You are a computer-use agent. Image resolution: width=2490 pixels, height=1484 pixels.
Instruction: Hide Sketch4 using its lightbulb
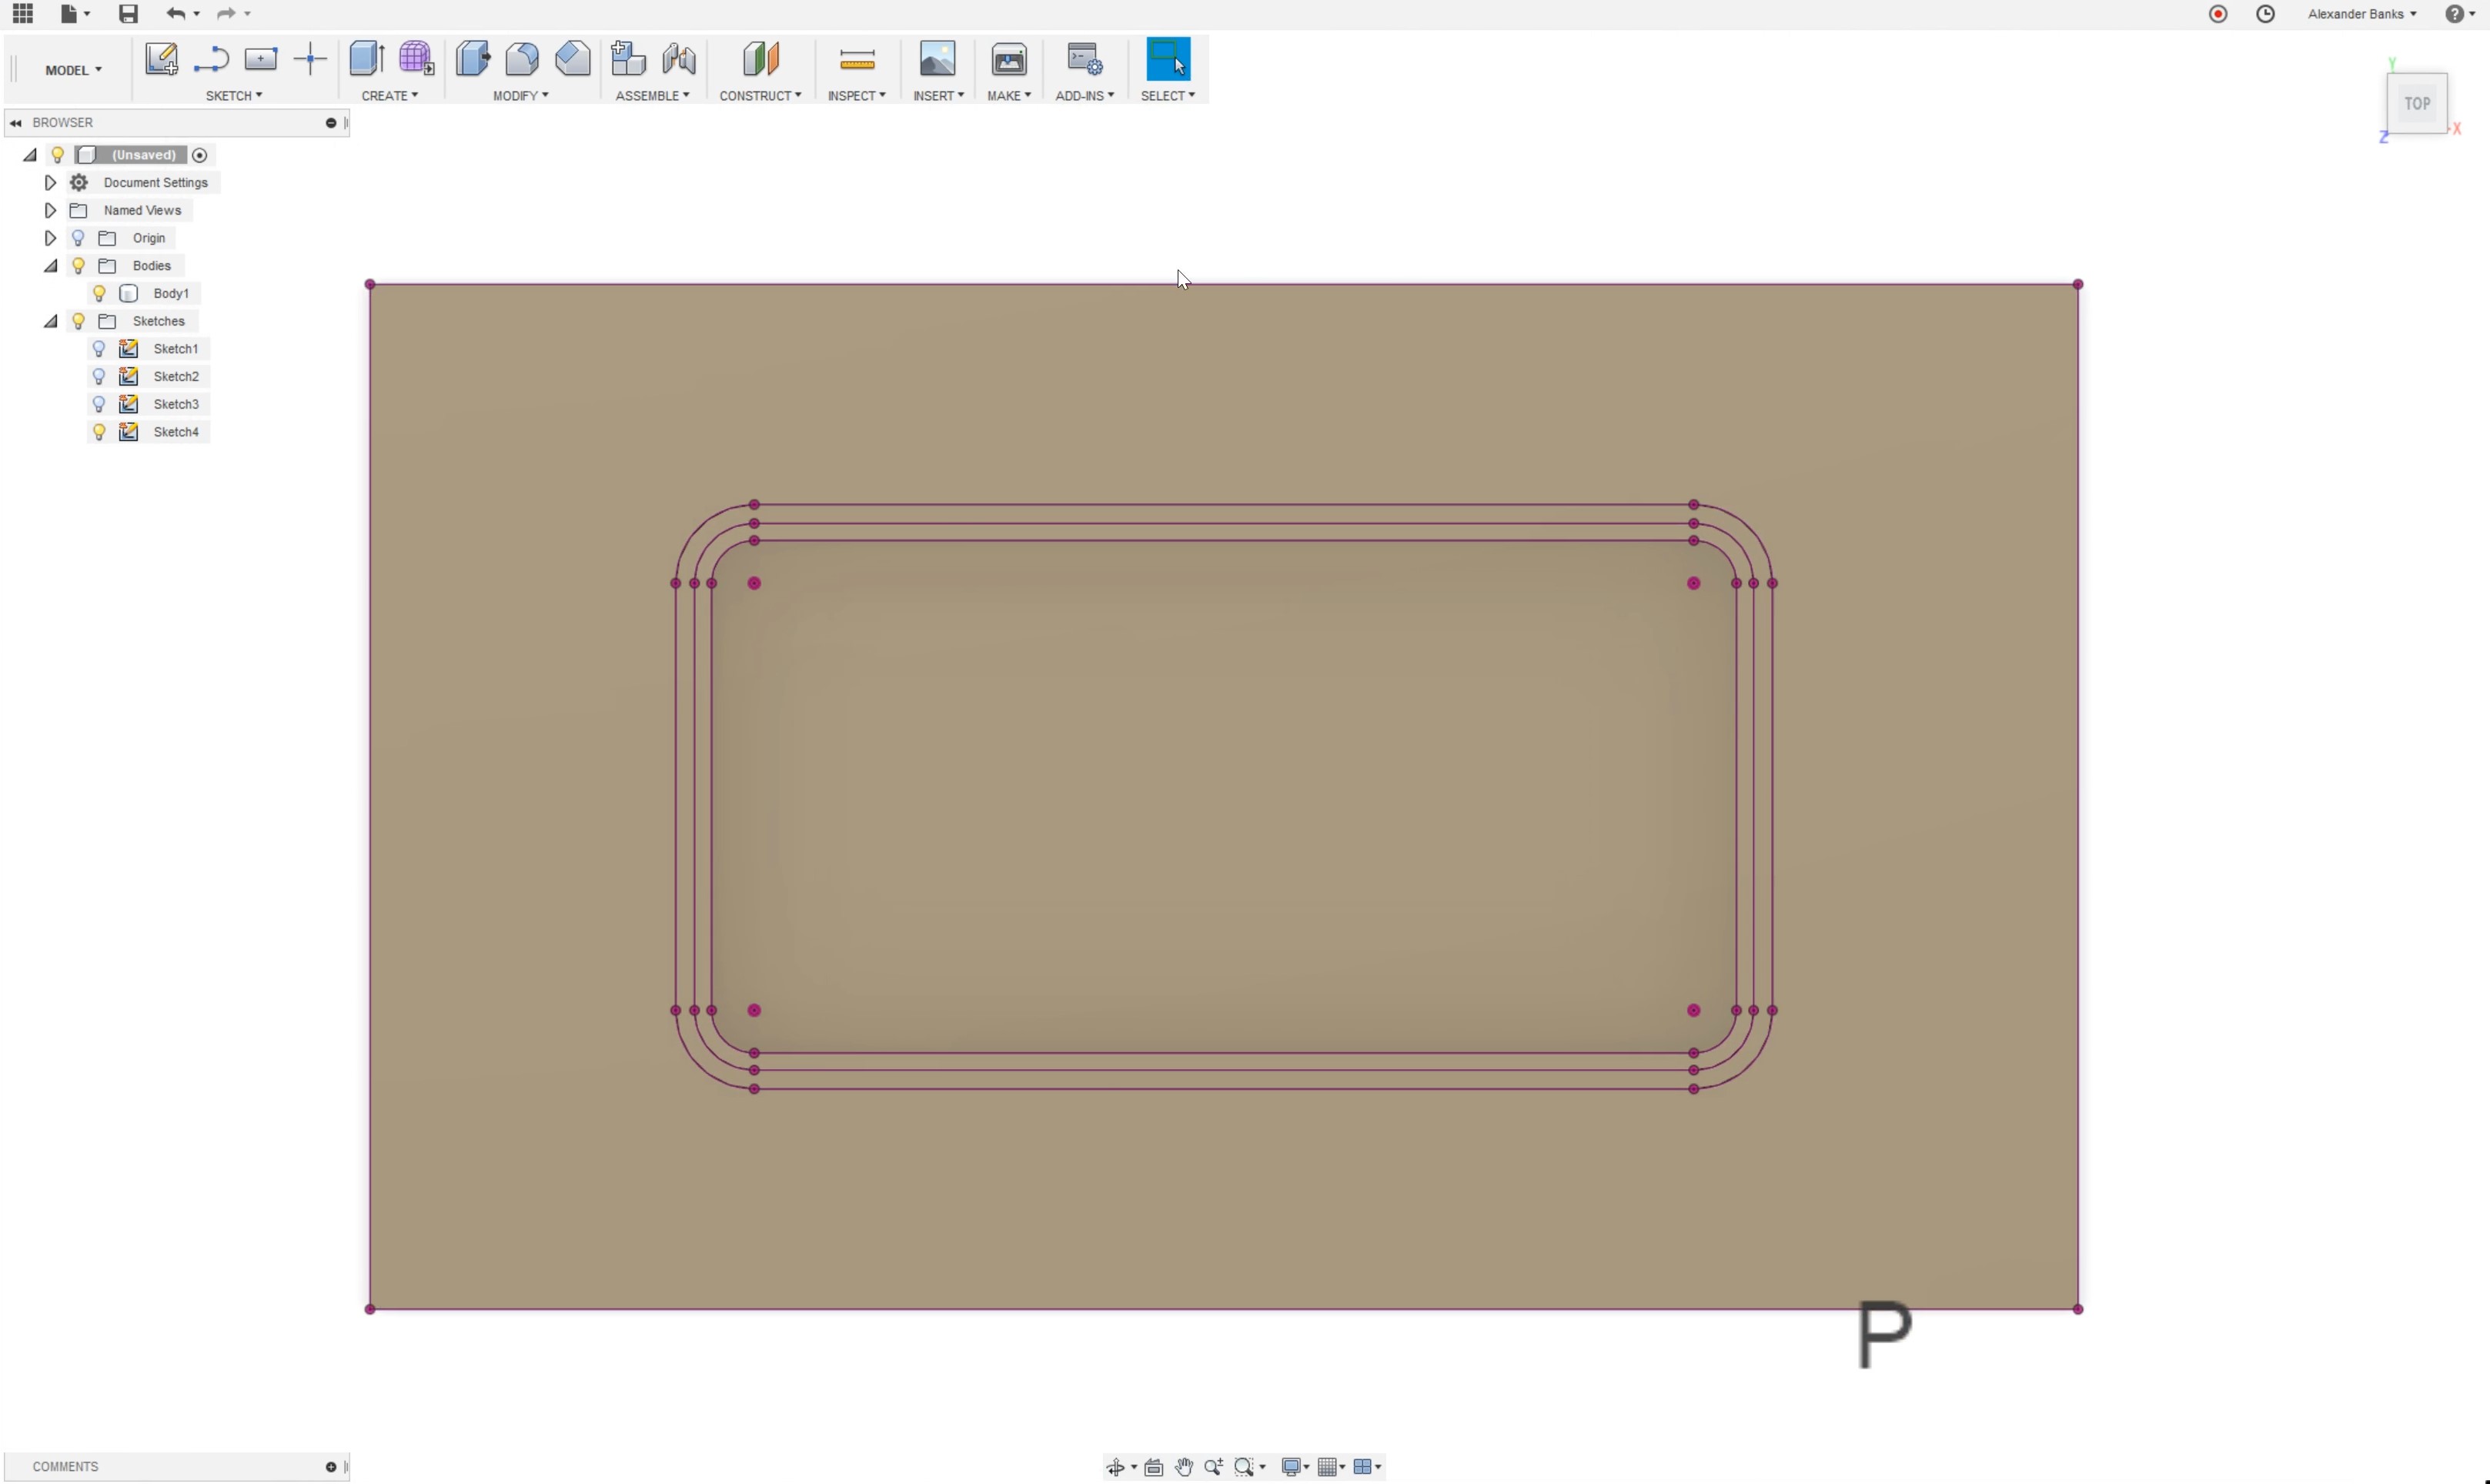coord(99,432)
